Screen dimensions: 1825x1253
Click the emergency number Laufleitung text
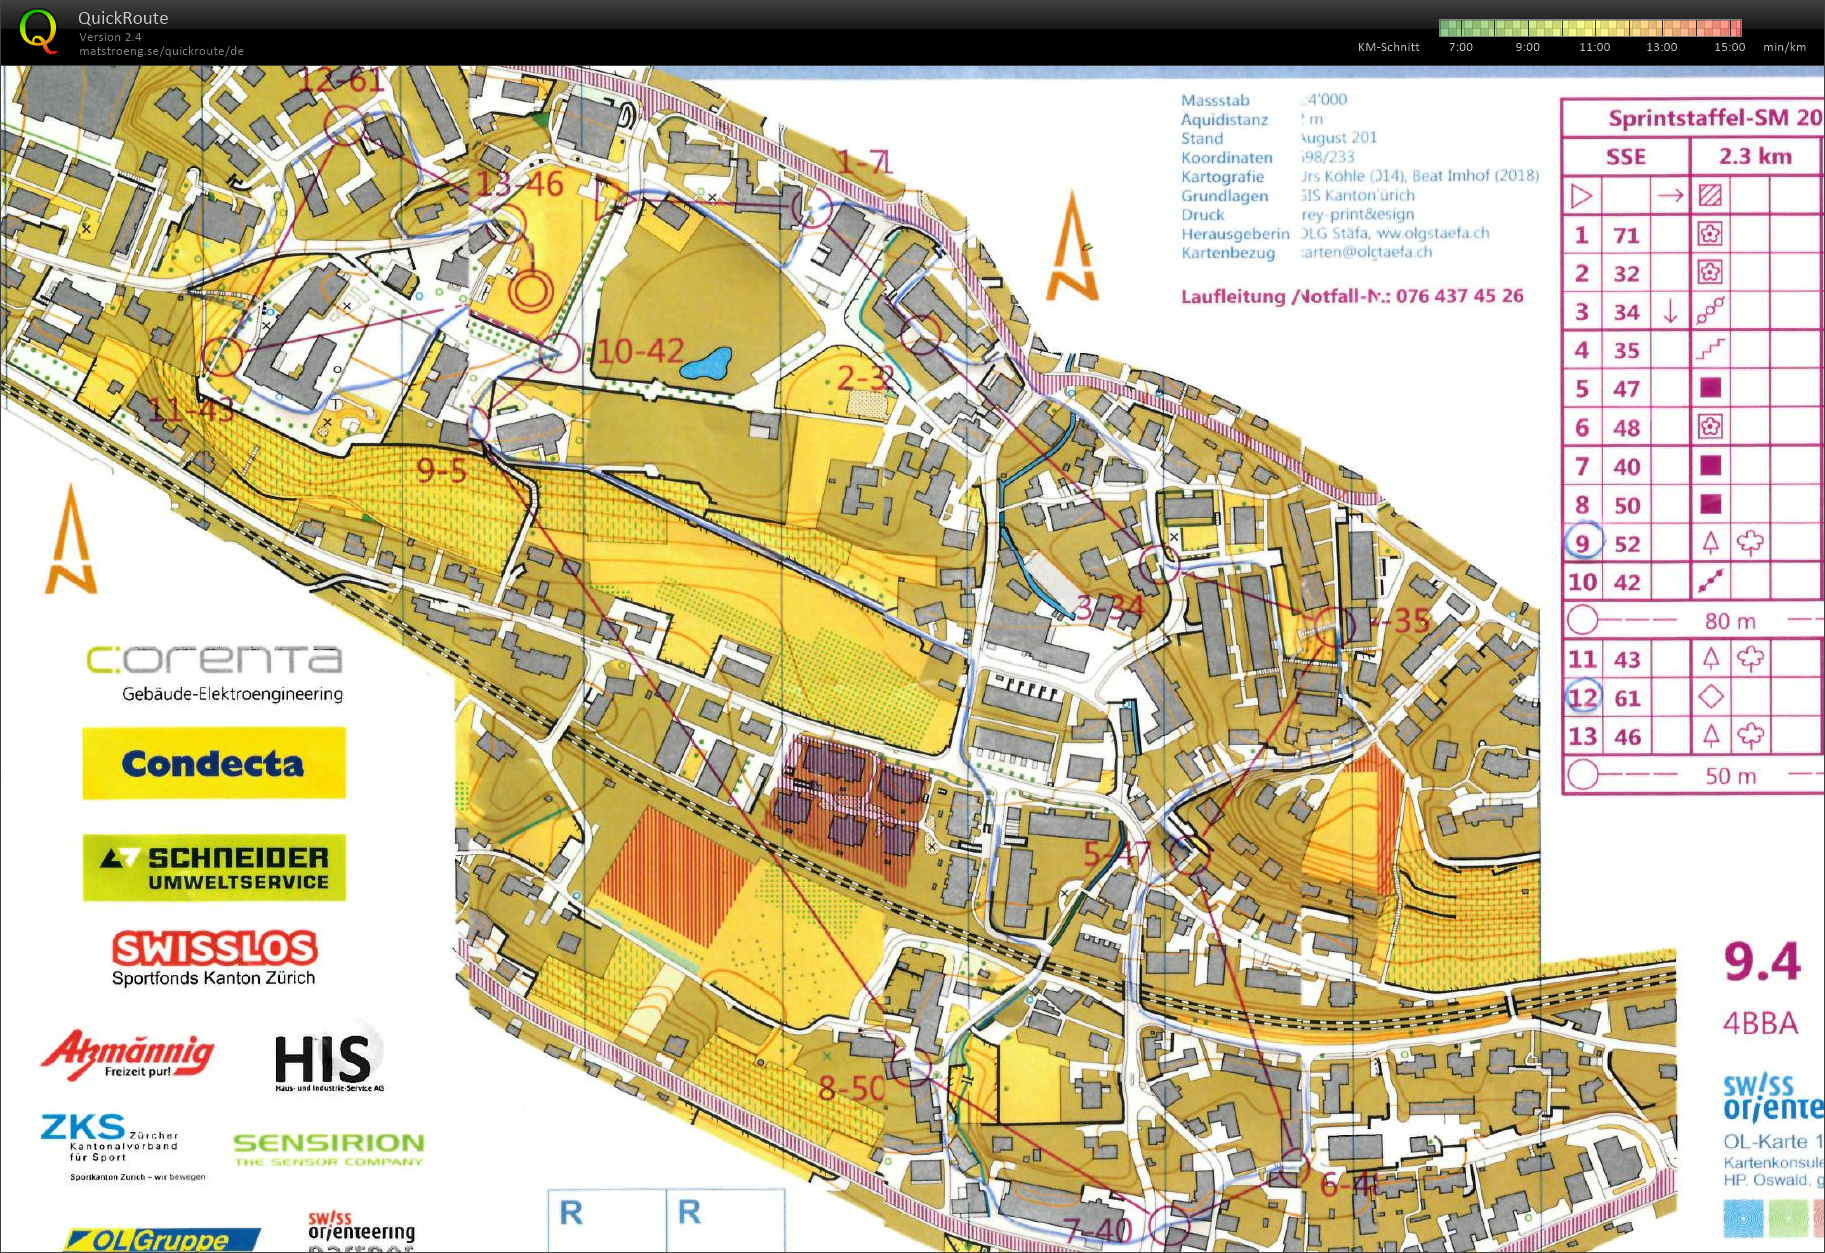[x=1351, y=296]
